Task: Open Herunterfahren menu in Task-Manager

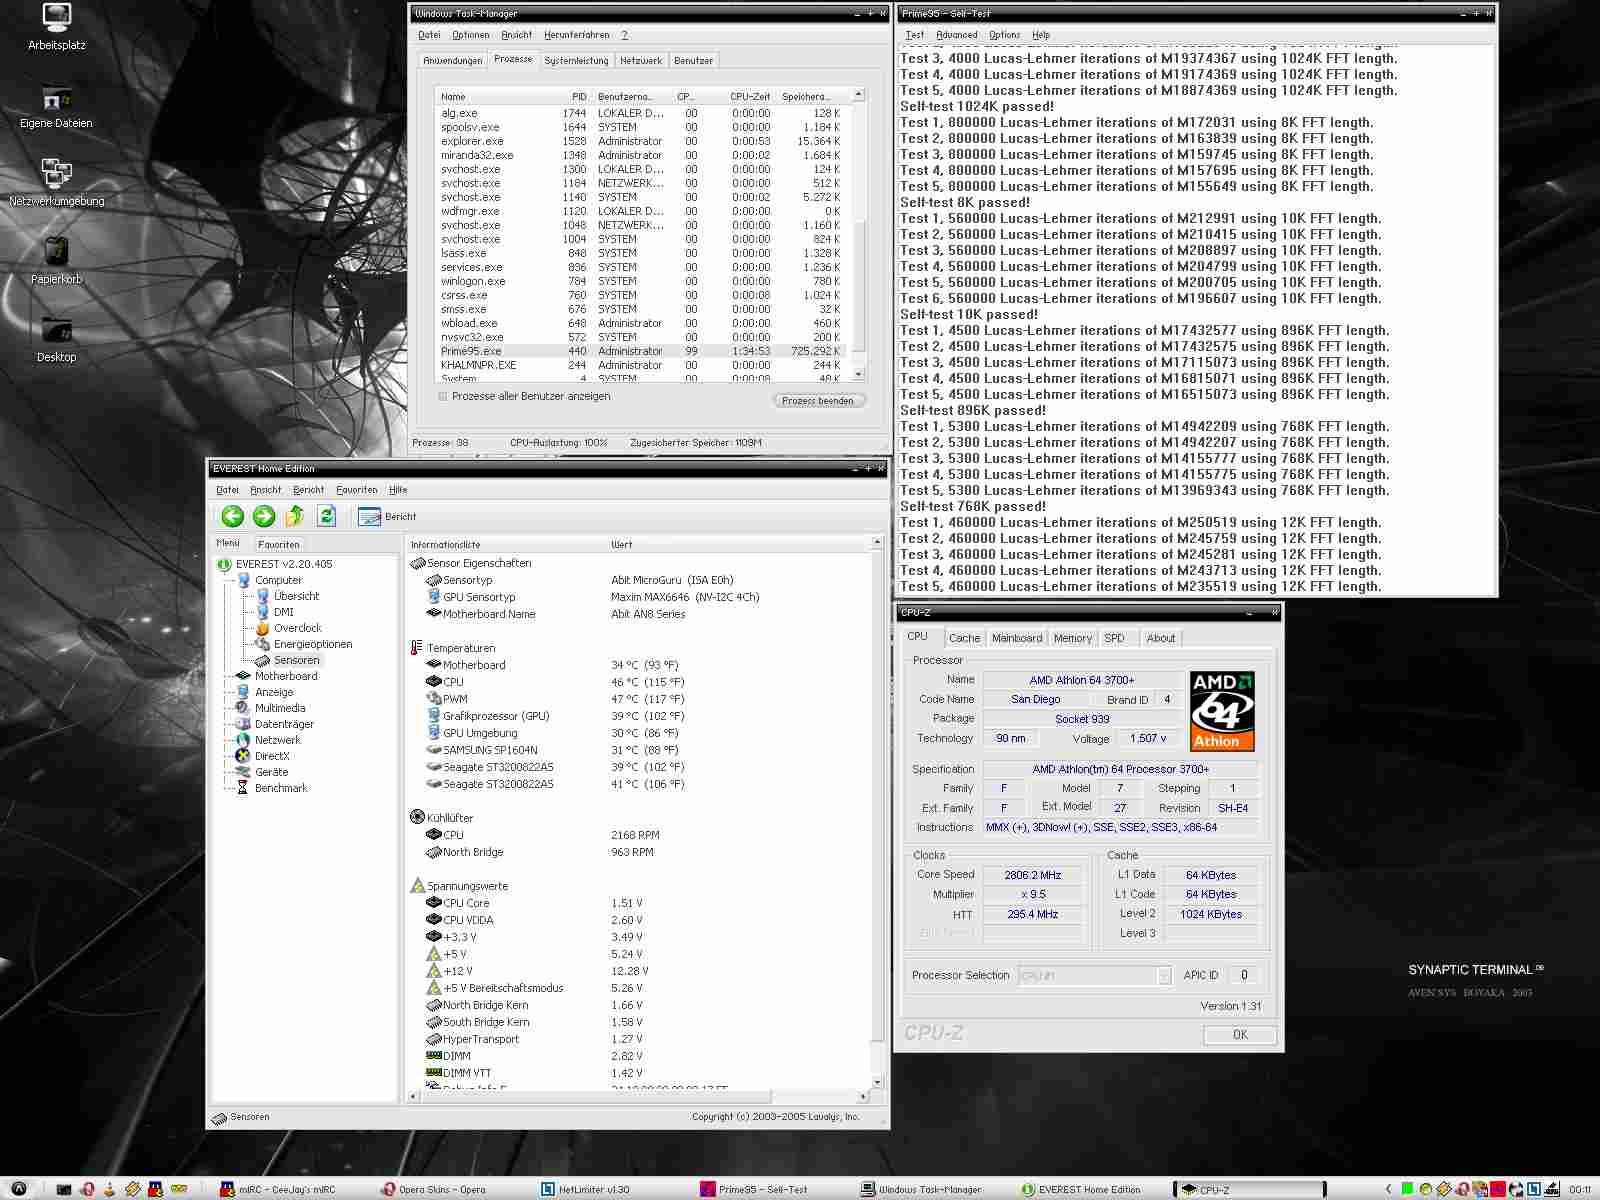Action: point(577,35)
